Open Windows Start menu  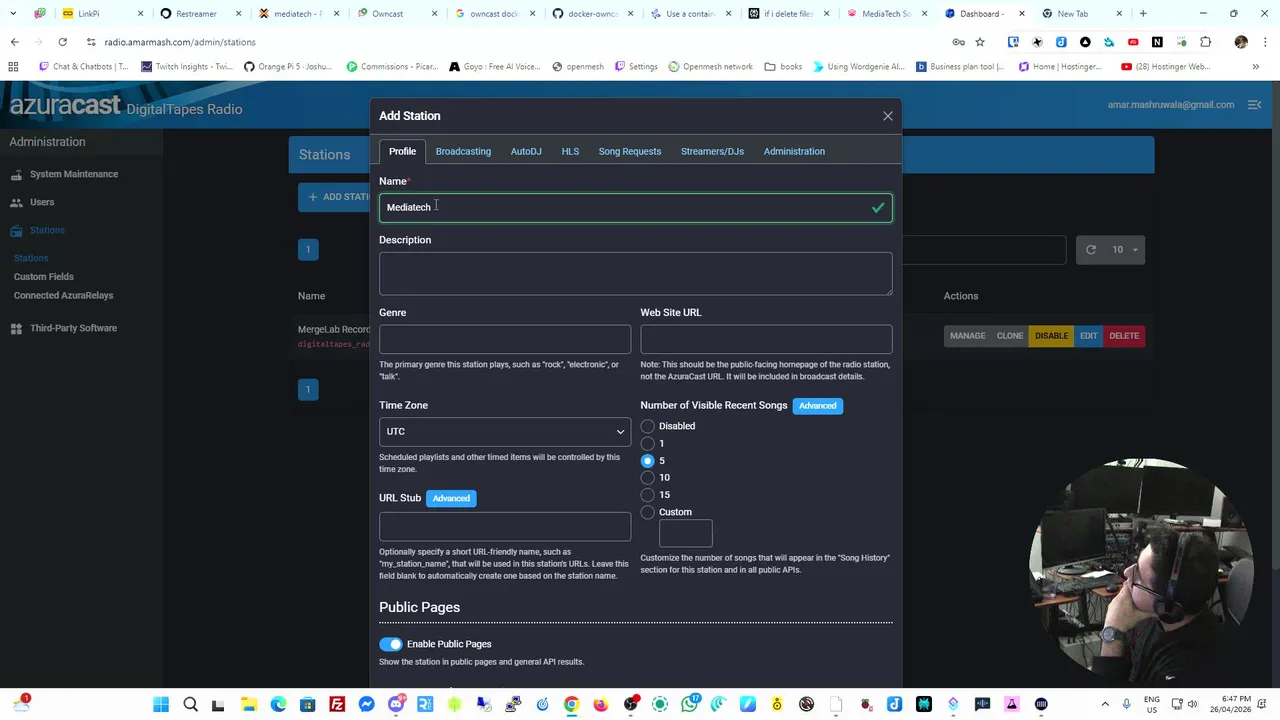(x=161, y=705)
